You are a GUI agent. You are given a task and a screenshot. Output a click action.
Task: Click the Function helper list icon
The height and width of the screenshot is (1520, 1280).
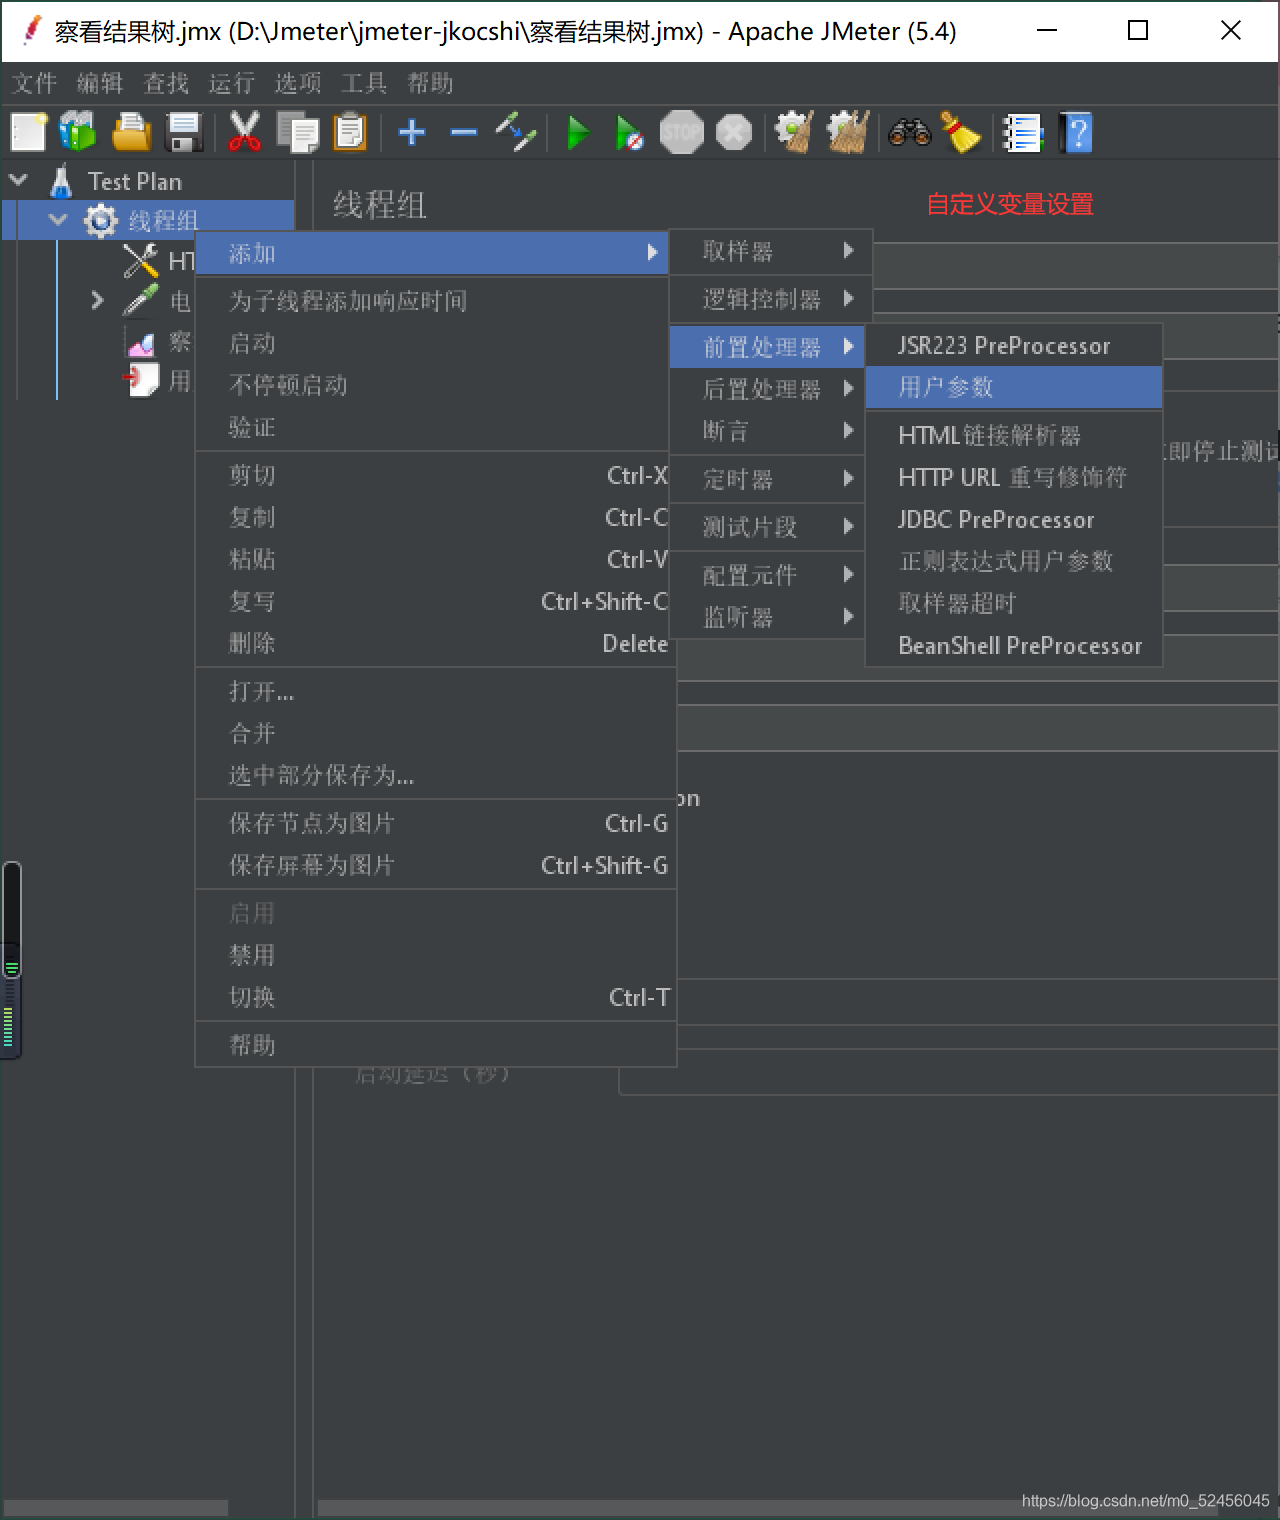1023,132
